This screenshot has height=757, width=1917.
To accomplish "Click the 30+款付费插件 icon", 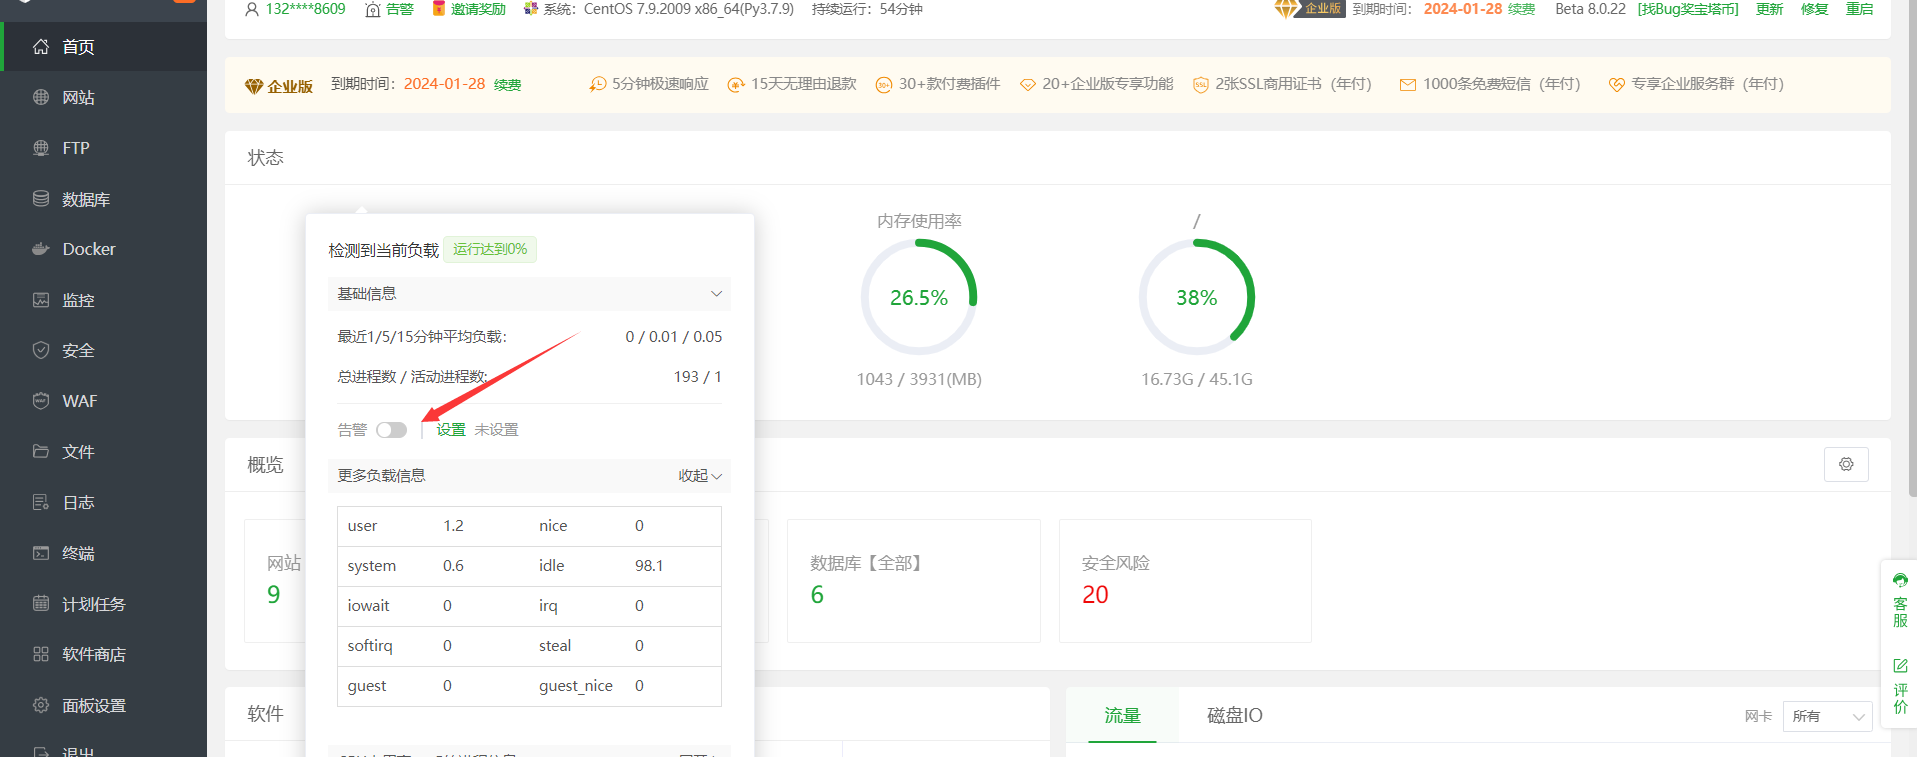I will (884, 85).
